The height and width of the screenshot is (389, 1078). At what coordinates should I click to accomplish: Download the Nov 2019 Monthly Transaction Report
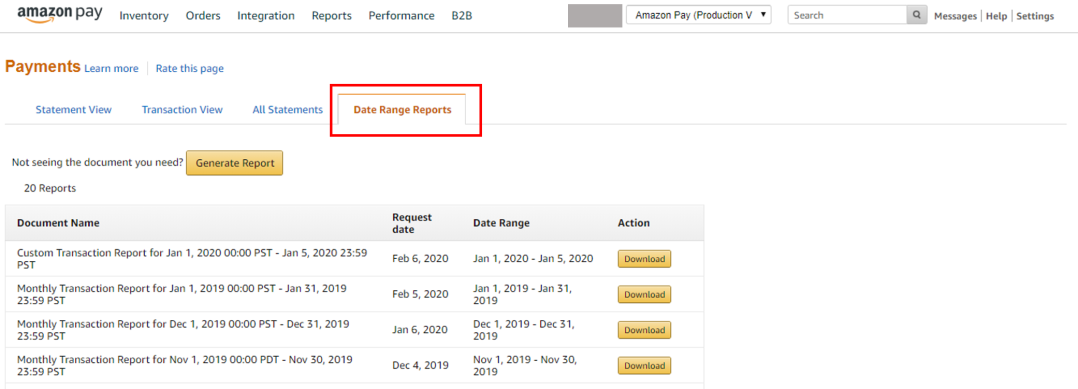(644, 366)
